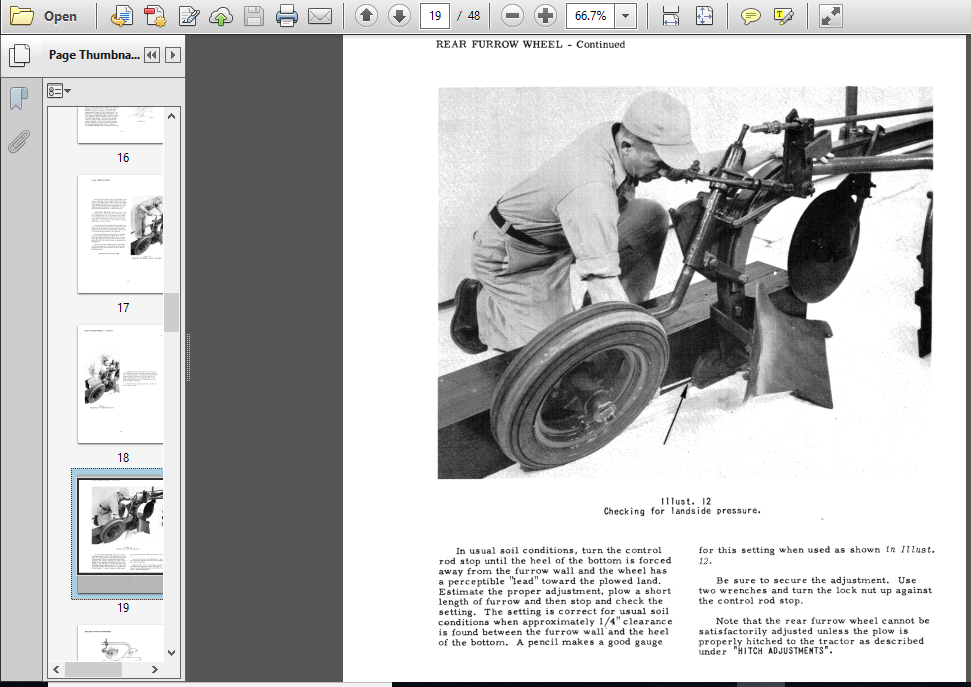Click the save disk icon
This screenshot has height=687, width=971.
(x=253, y=16)
